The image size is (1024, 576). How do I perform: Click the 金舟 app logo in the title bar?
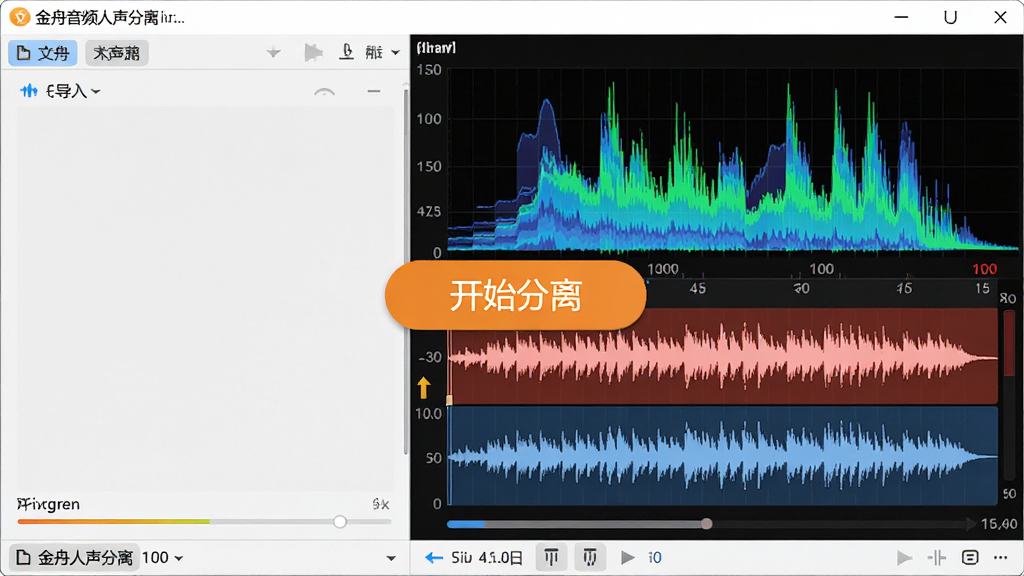point(20,17)
